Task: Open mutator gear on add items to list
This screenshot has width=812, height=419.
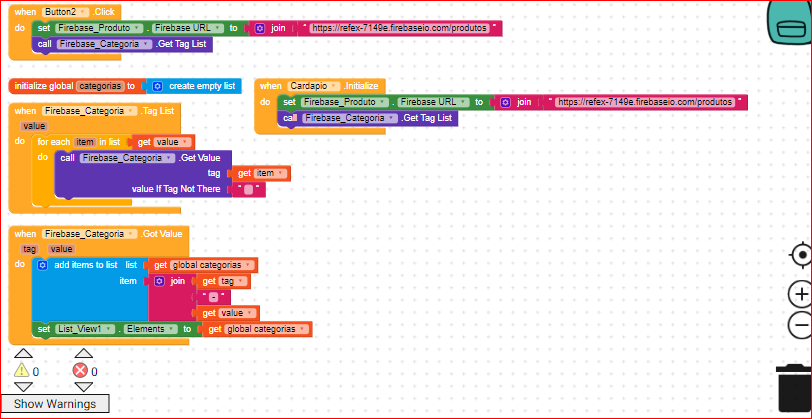Action: (42, 265)
